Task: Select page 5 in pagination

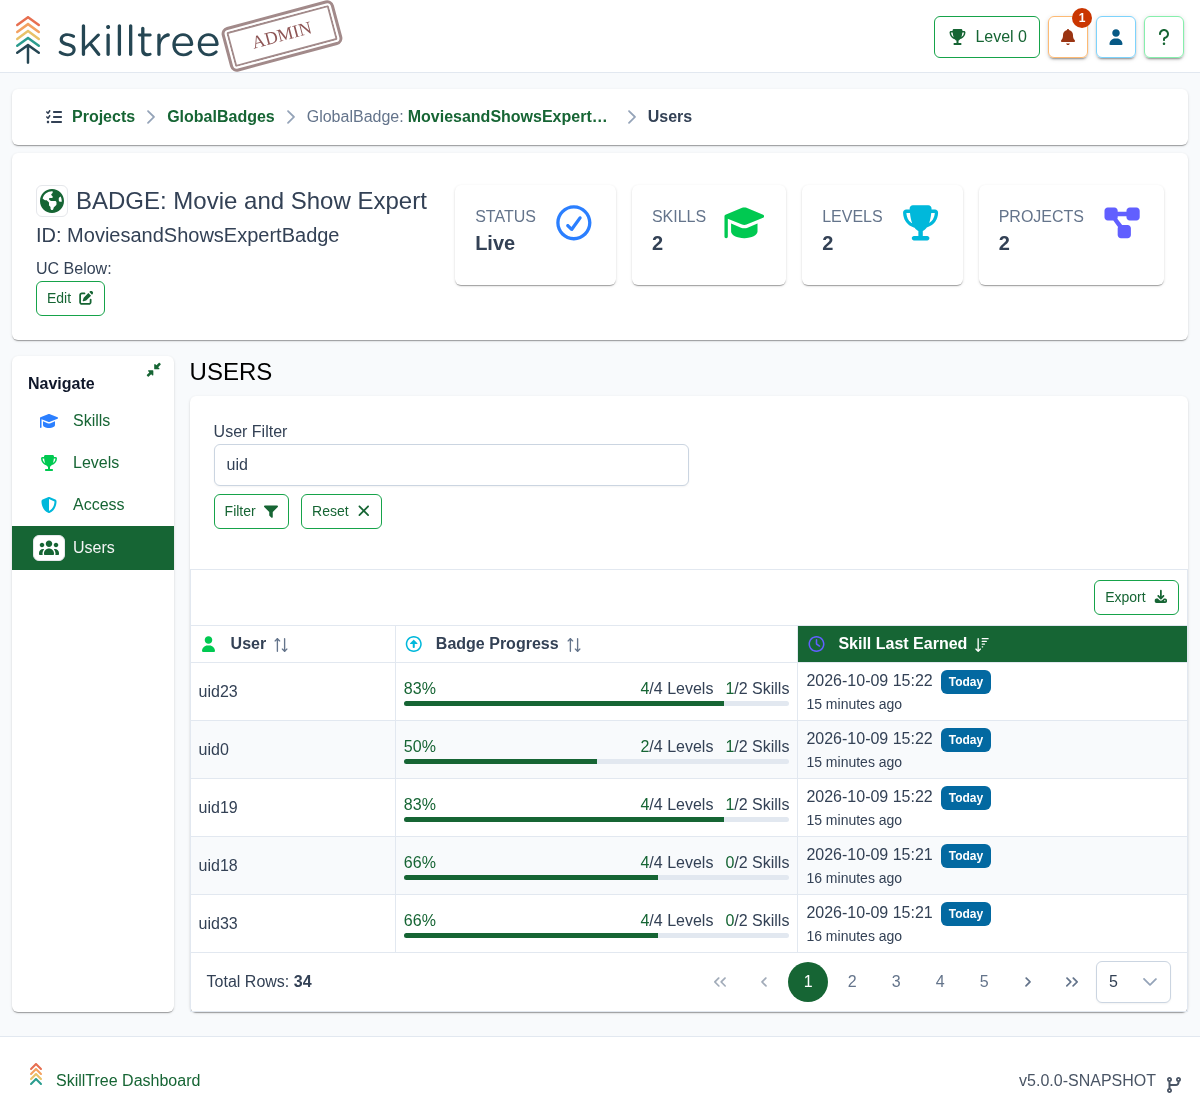Action: 984,982
